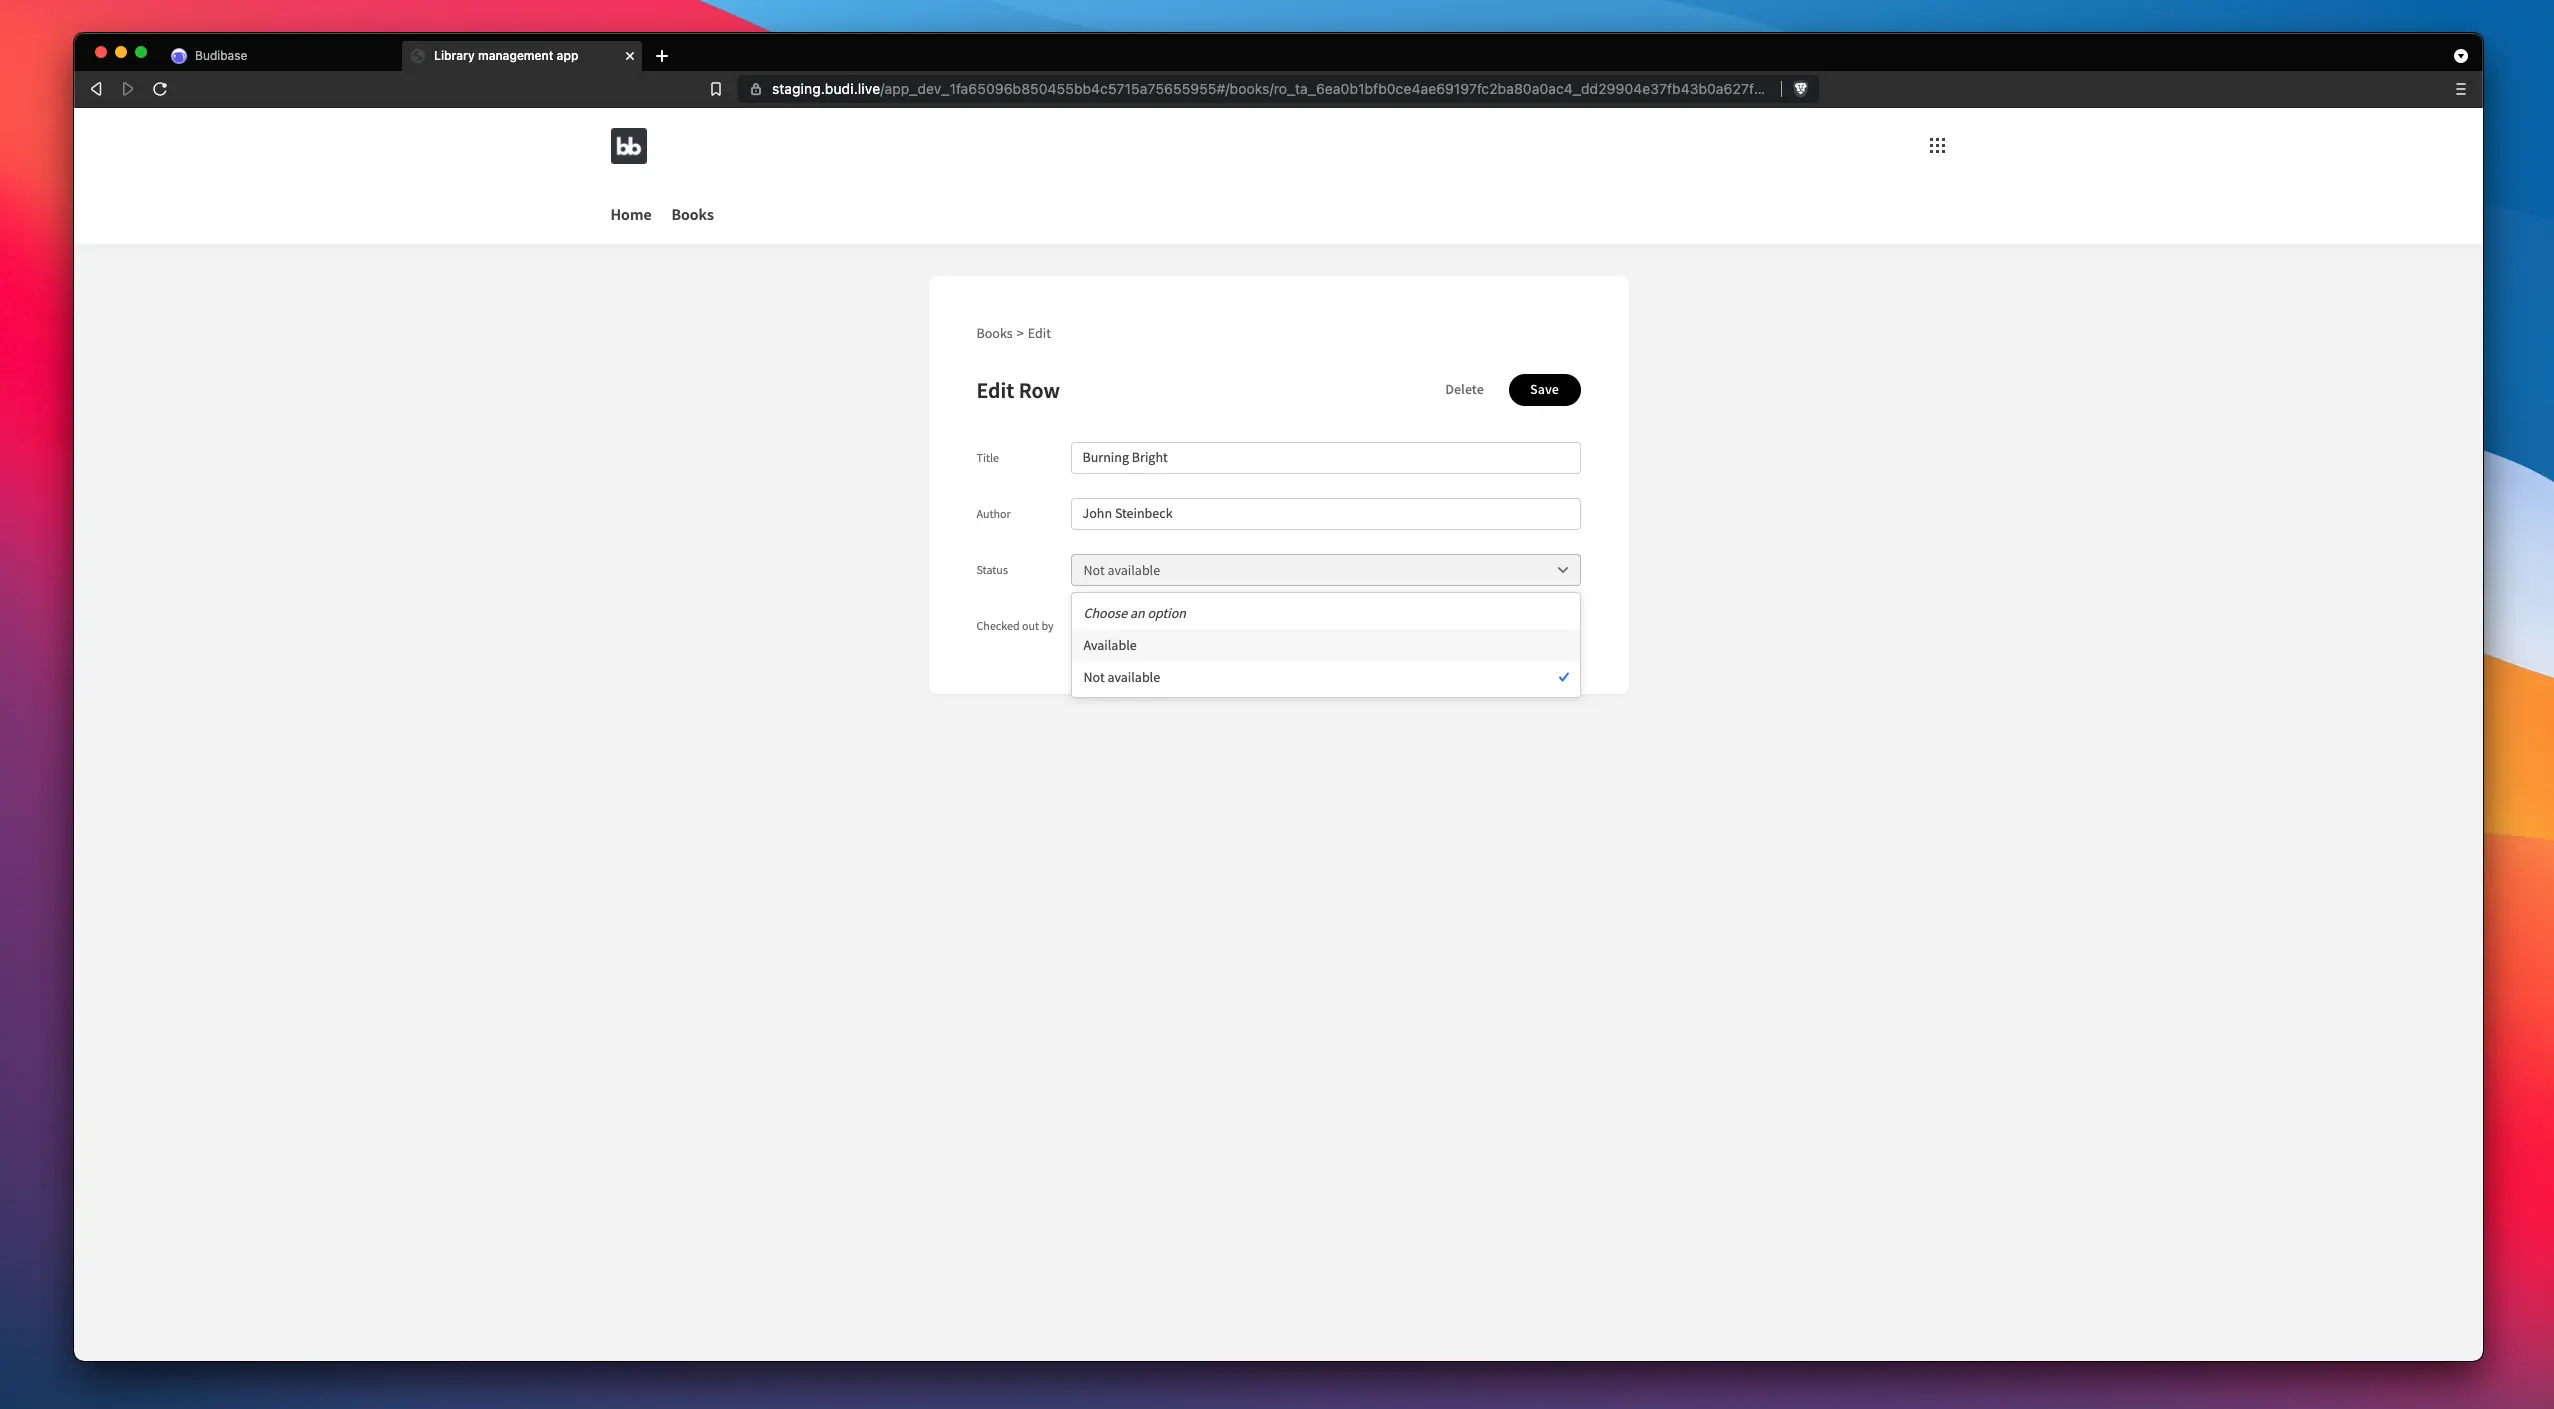Click the apps grid icon top right
Screen dimensions: 2554x1409
1936,145
